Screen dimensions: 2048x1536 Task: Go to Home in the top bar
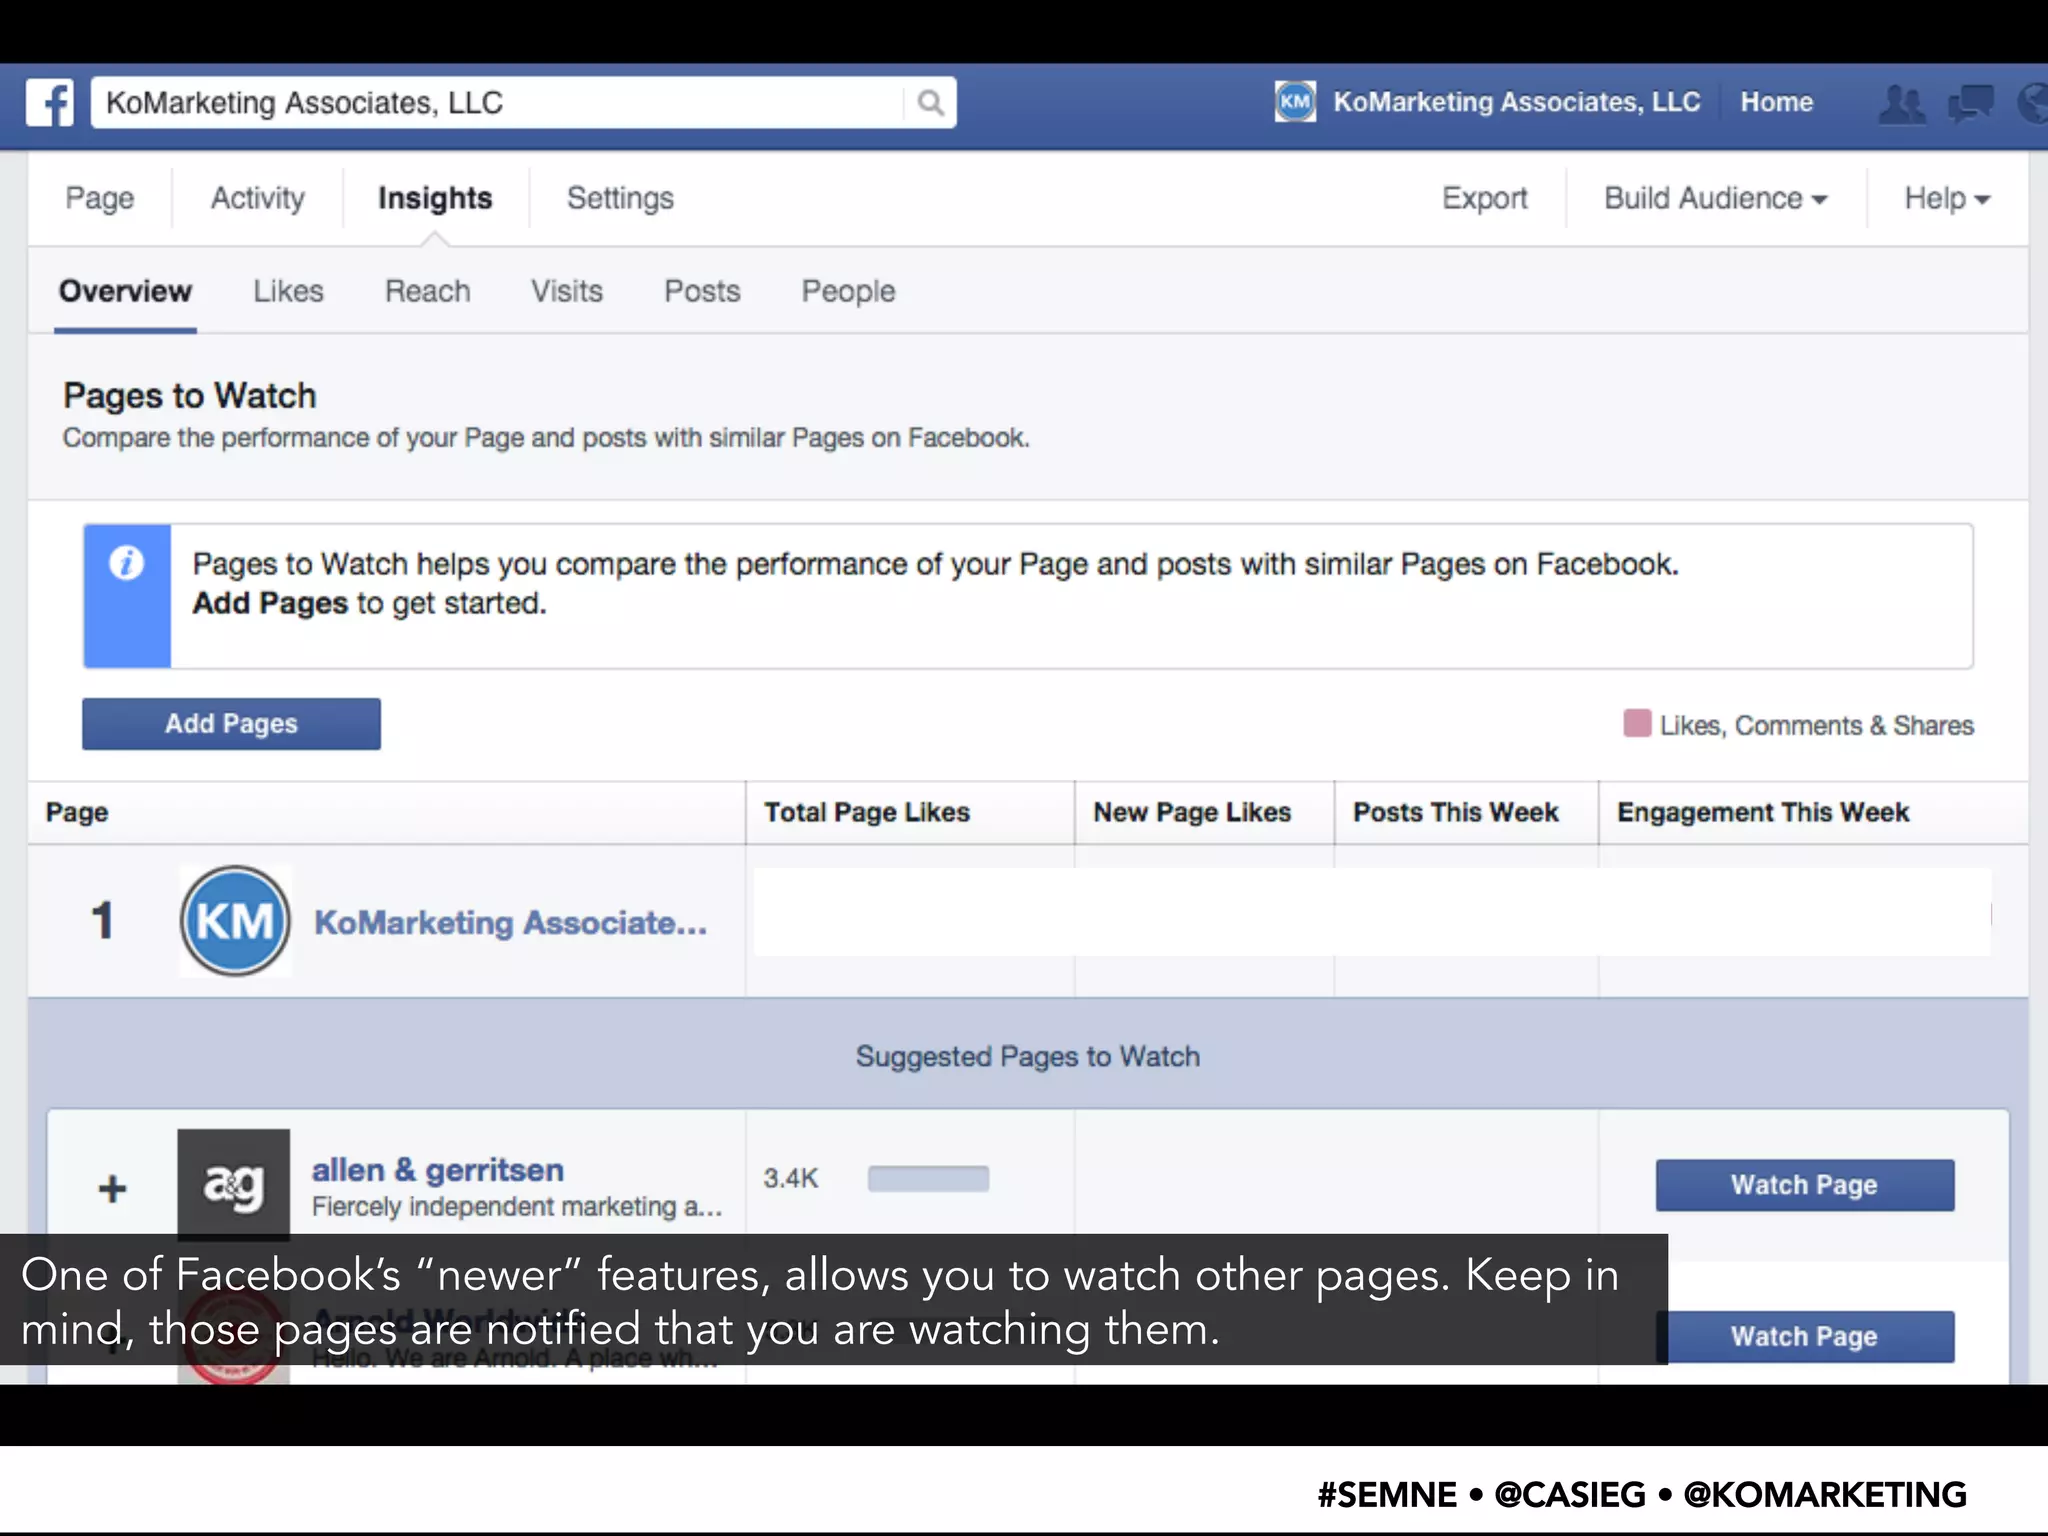pos(1776,102)
